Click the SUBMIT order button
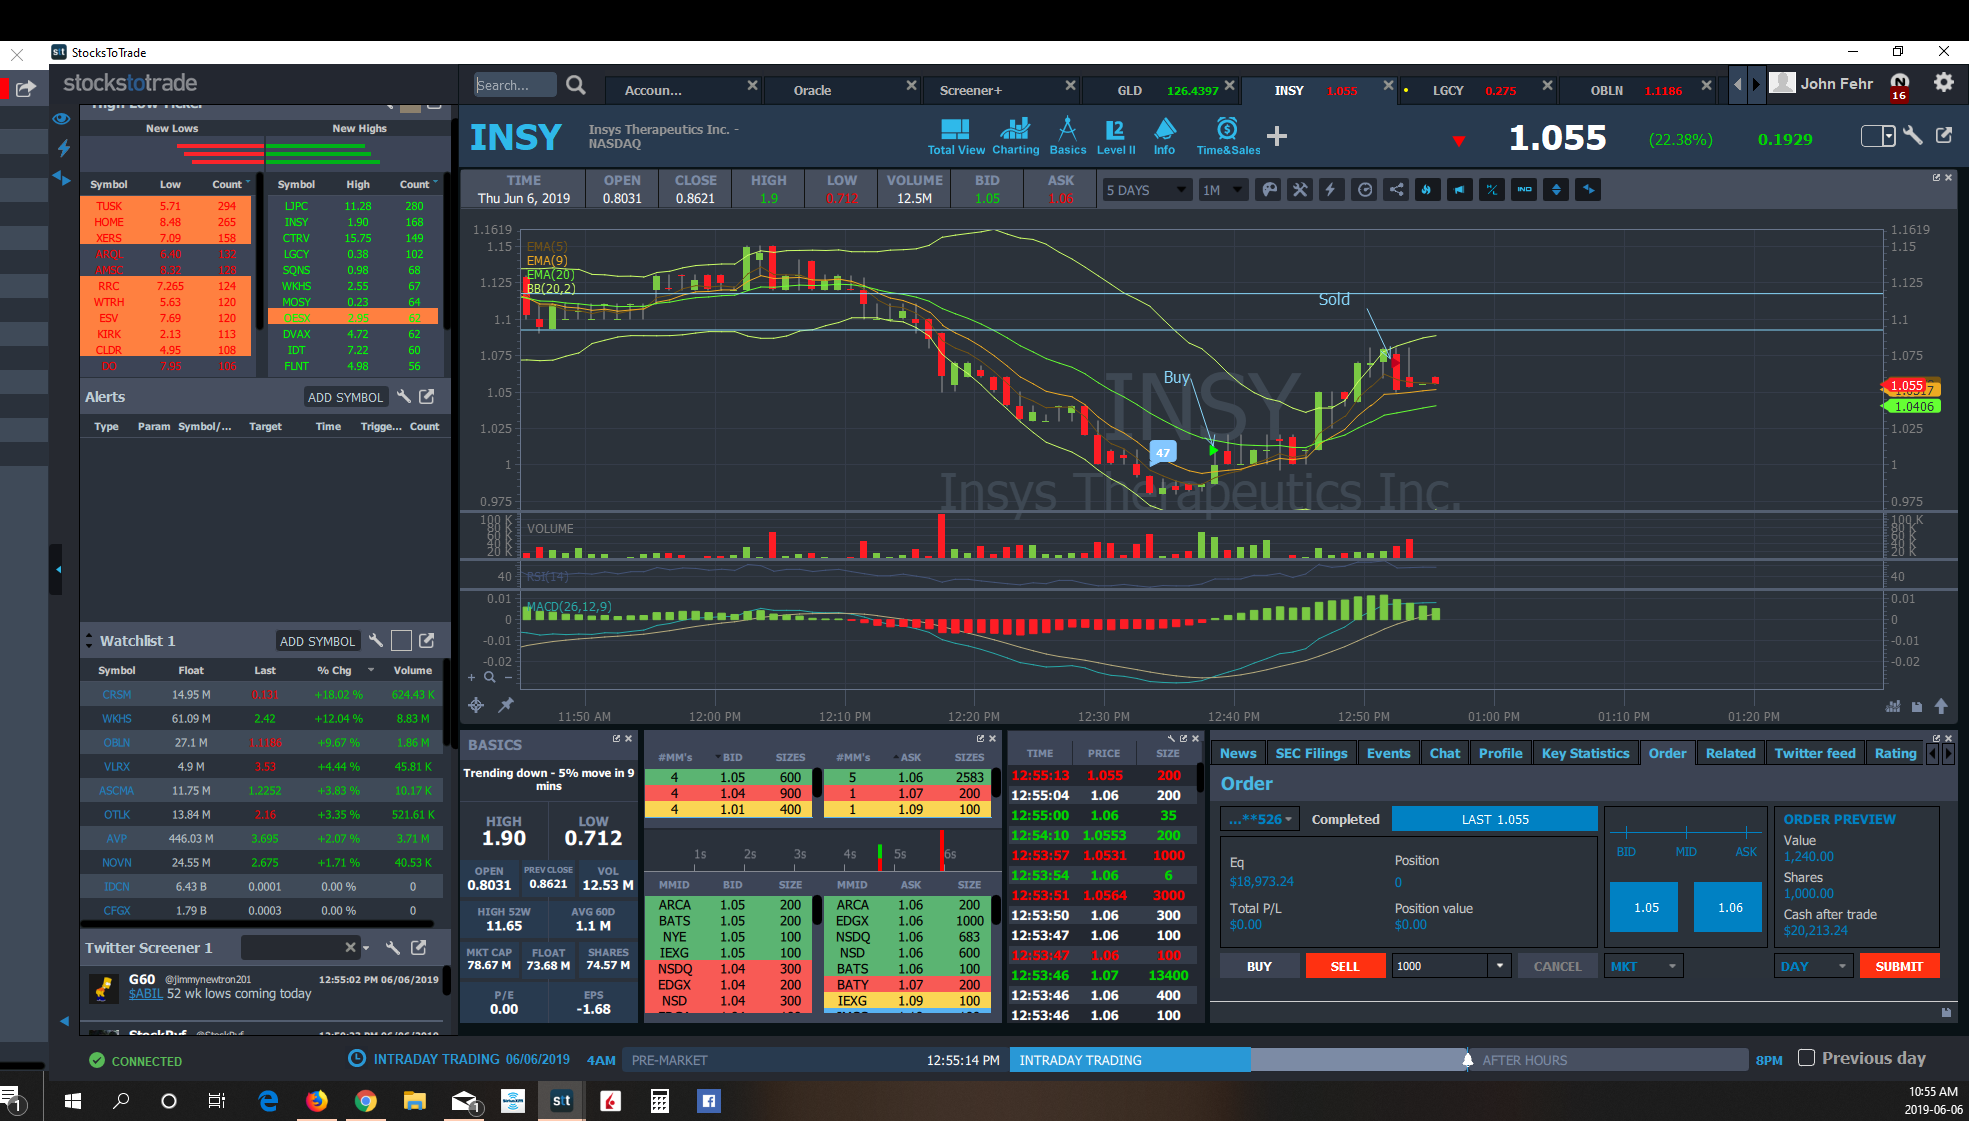 (x=1898, y=966)
